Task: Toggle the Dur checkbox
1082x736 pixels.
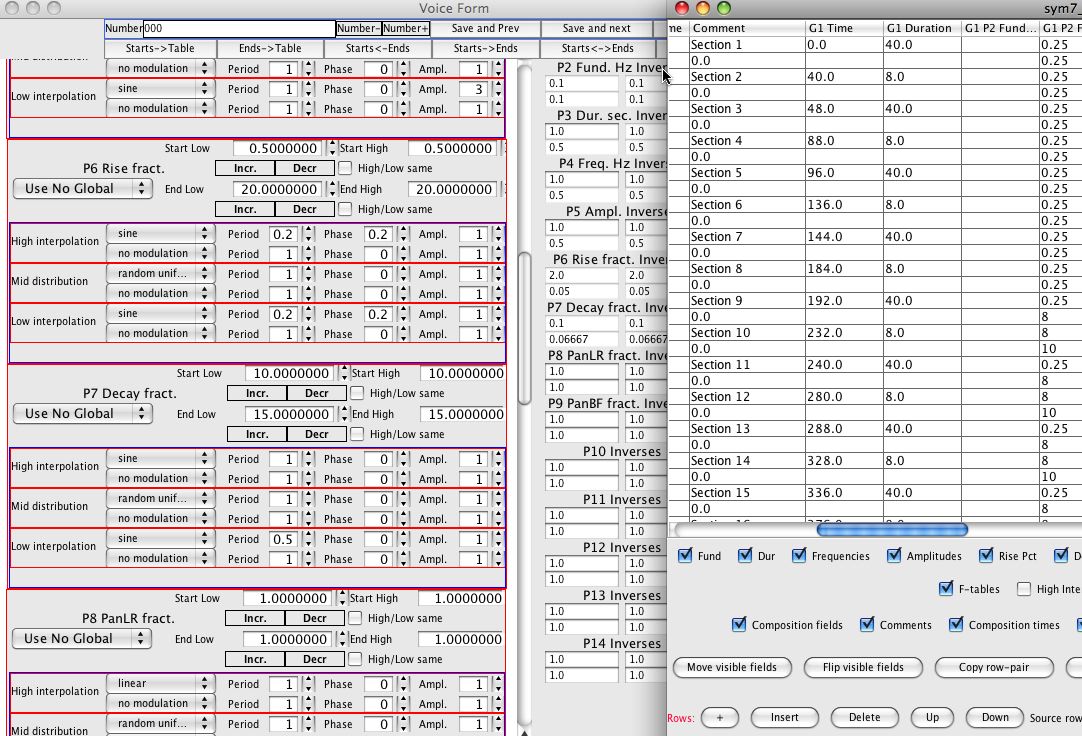Action: click(x=745, y=555)
